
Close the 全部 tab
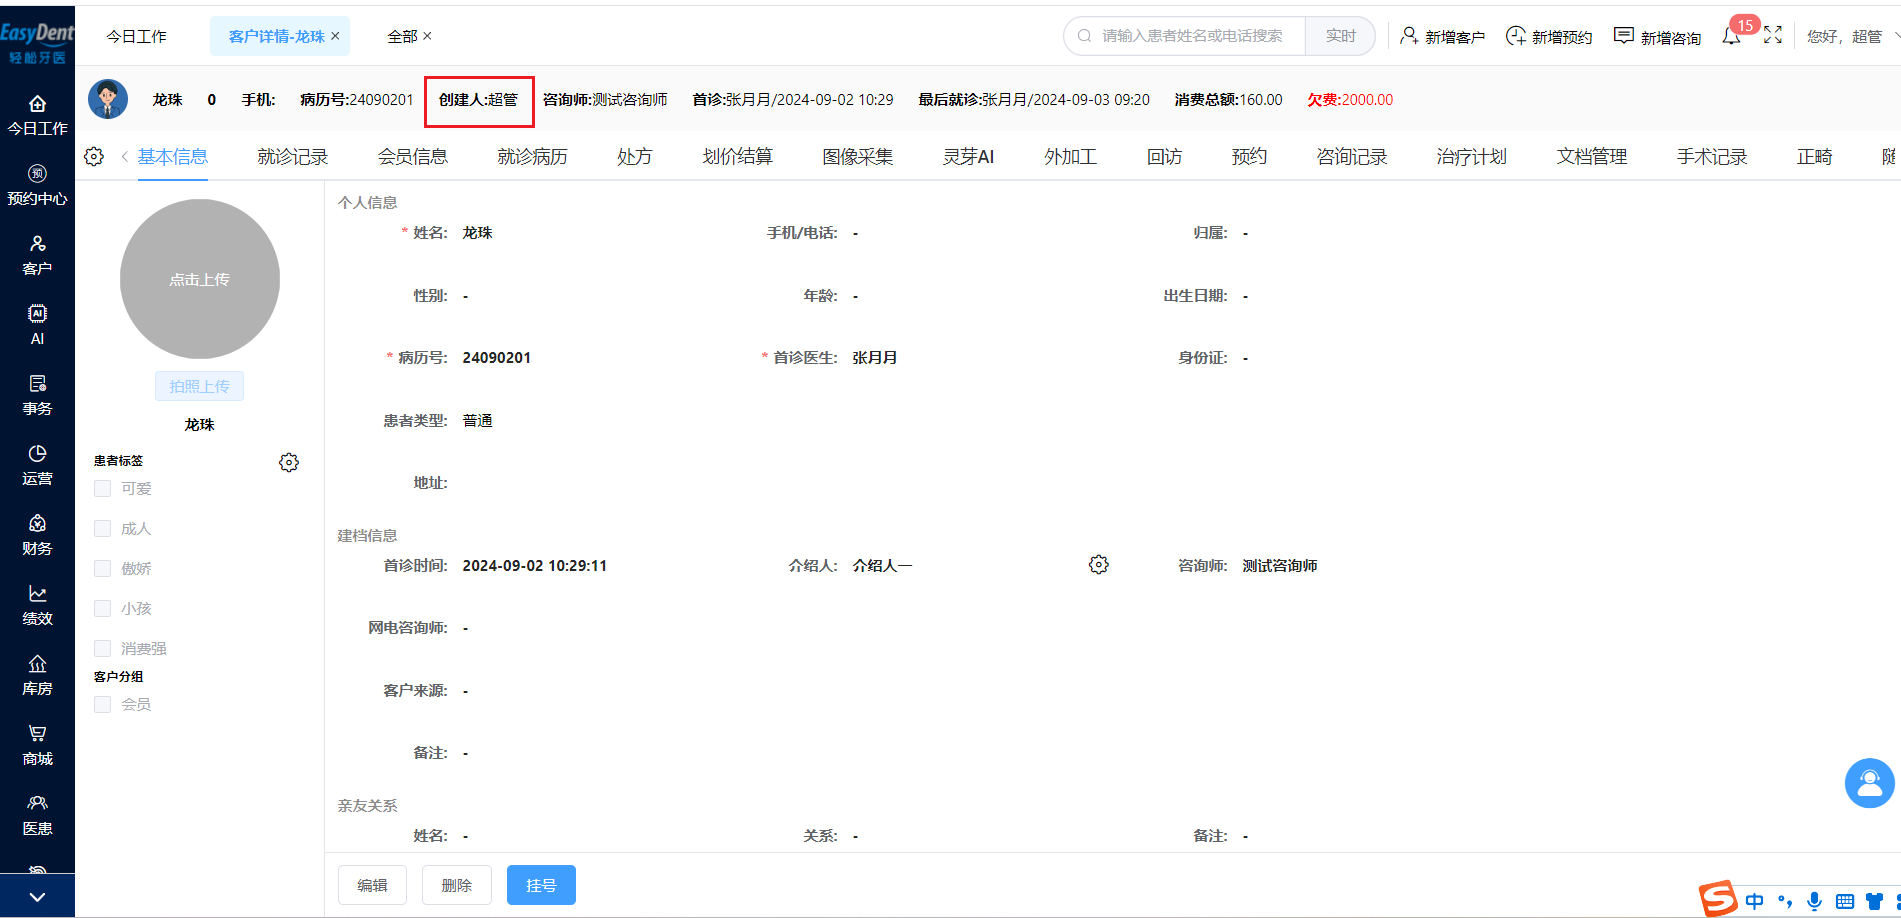point(427,36)
